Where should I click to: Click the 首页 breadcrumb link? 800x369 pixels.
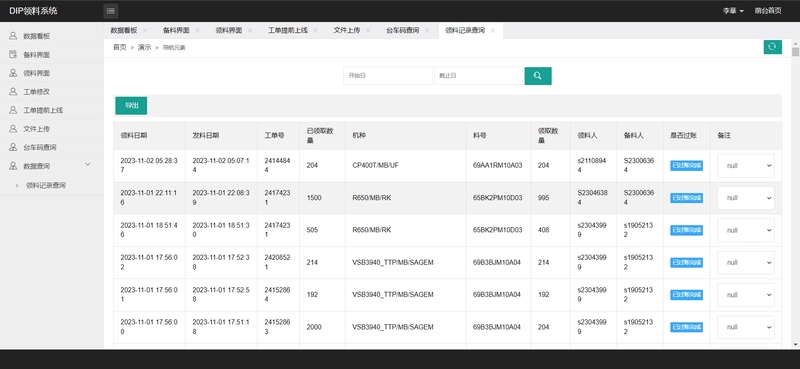[x=119, y=47]
